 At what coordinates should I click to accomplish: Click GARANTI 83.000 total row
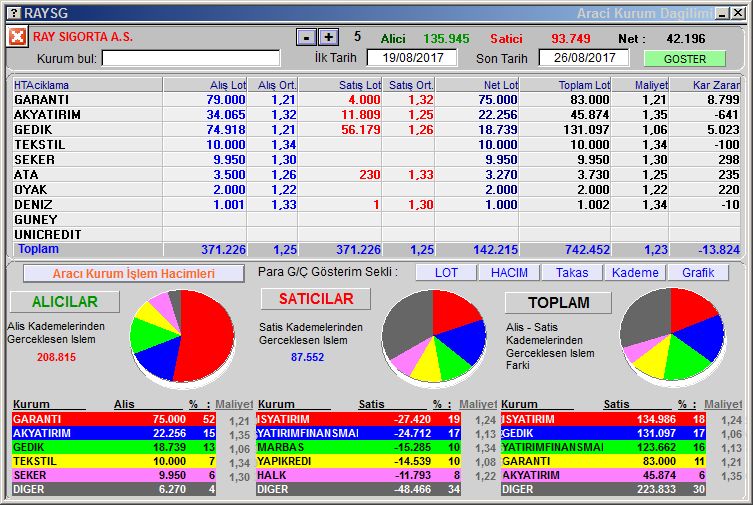coord(603,461)
